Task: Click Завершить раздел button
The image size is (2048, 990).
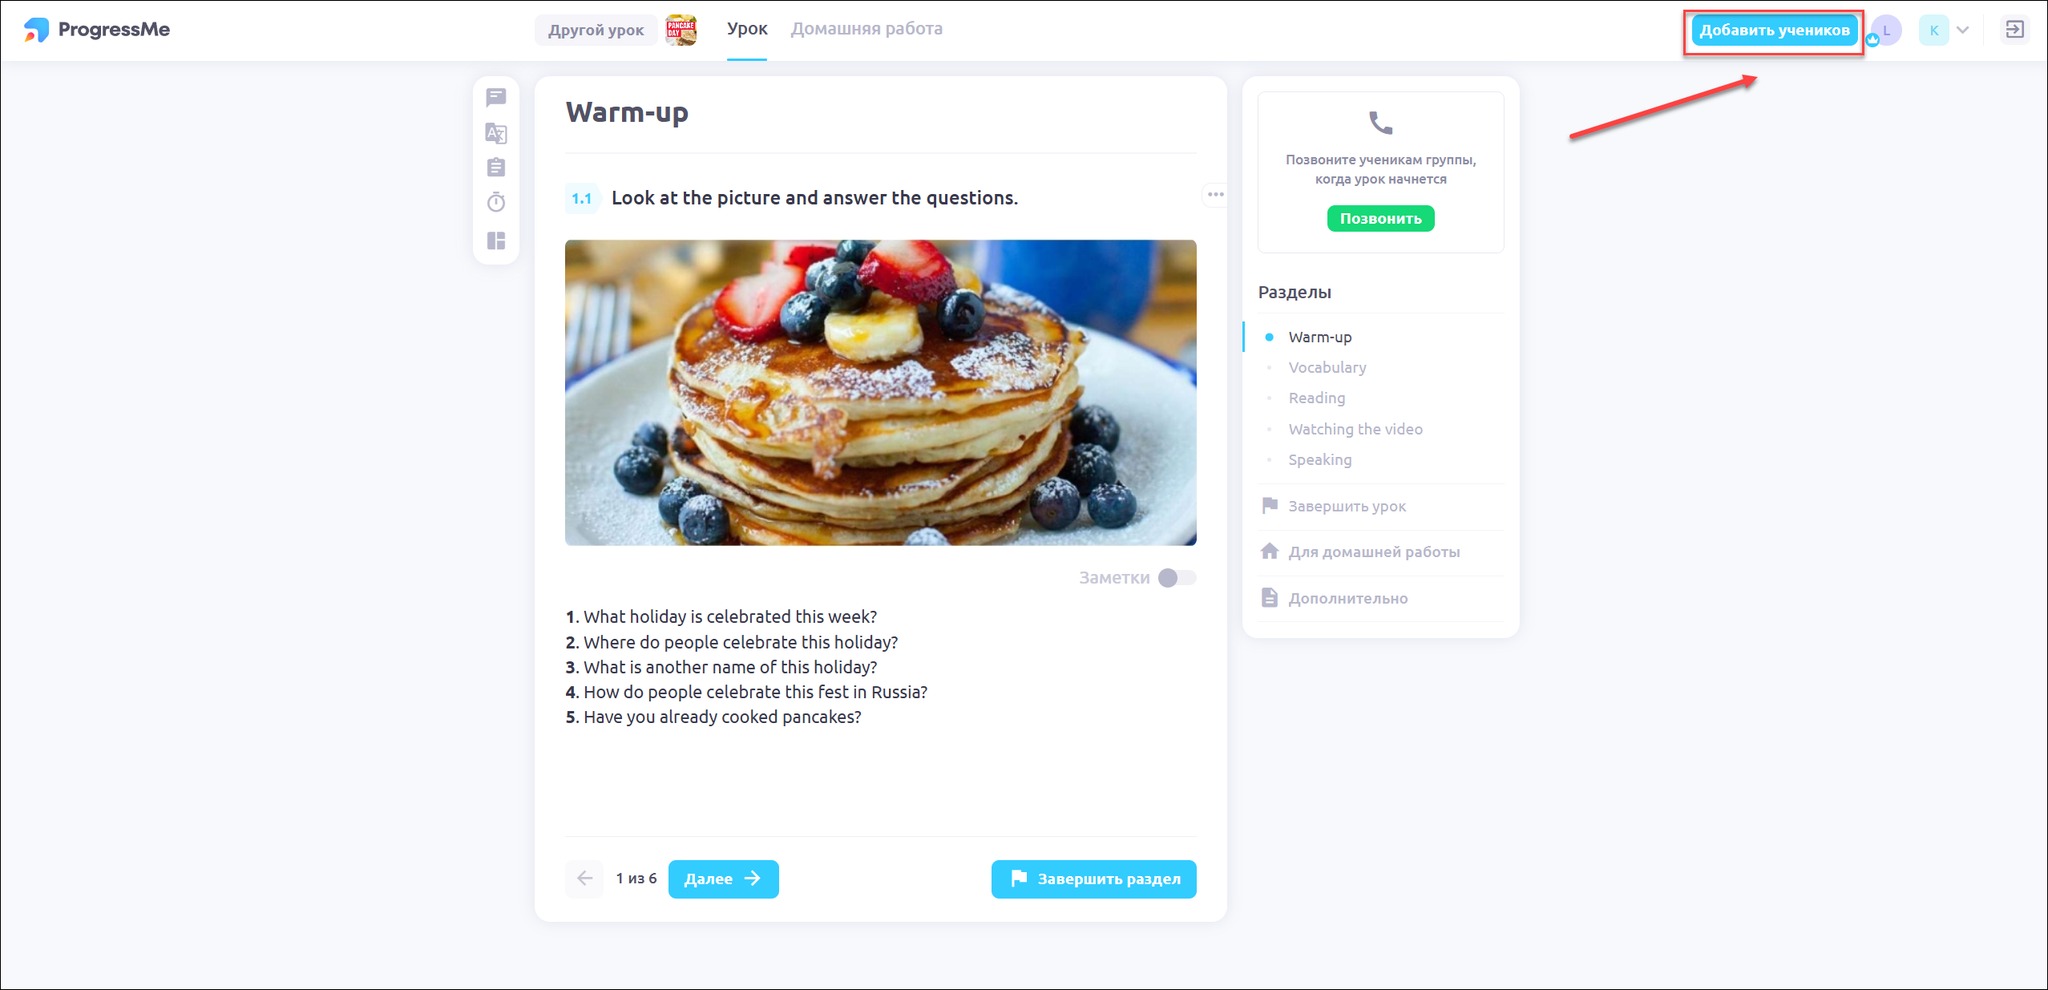Action: coord(1094,879)
